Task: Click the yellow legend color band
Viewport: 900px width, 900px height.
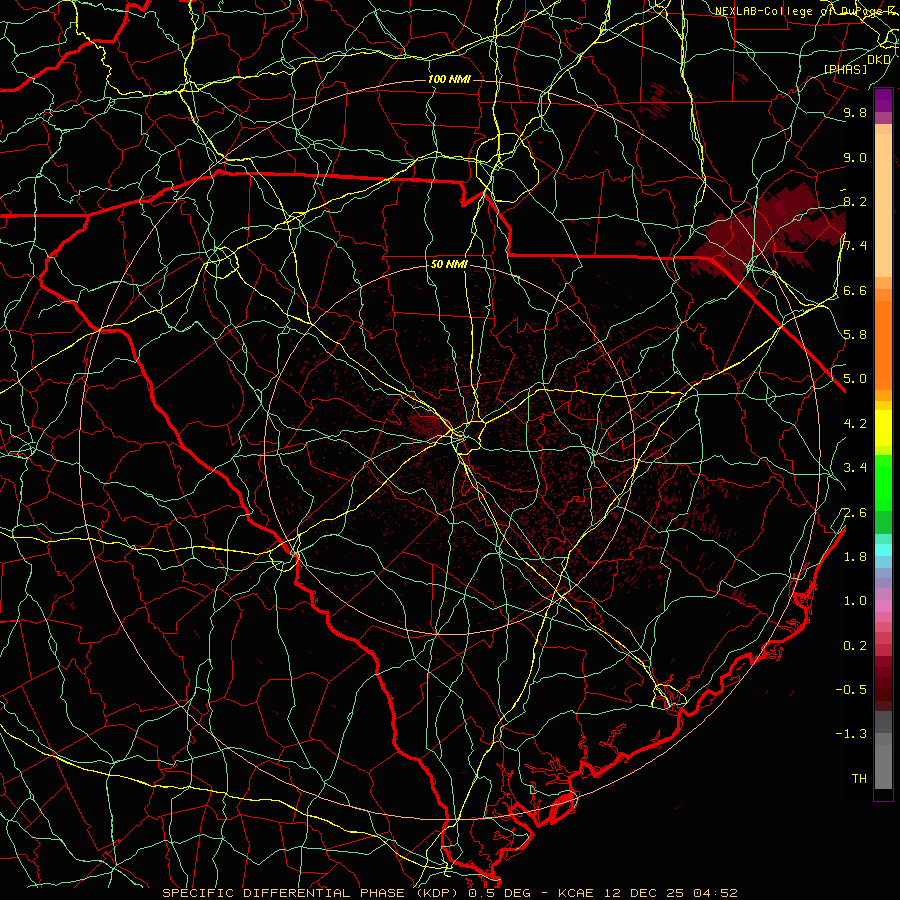Action: pos(883,428)
